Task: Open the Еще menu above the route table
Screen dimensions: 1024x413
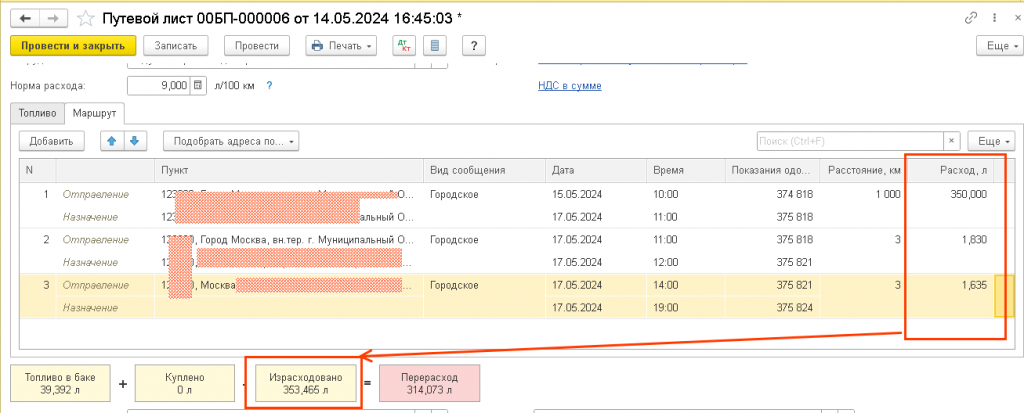Action: [991, 140]
